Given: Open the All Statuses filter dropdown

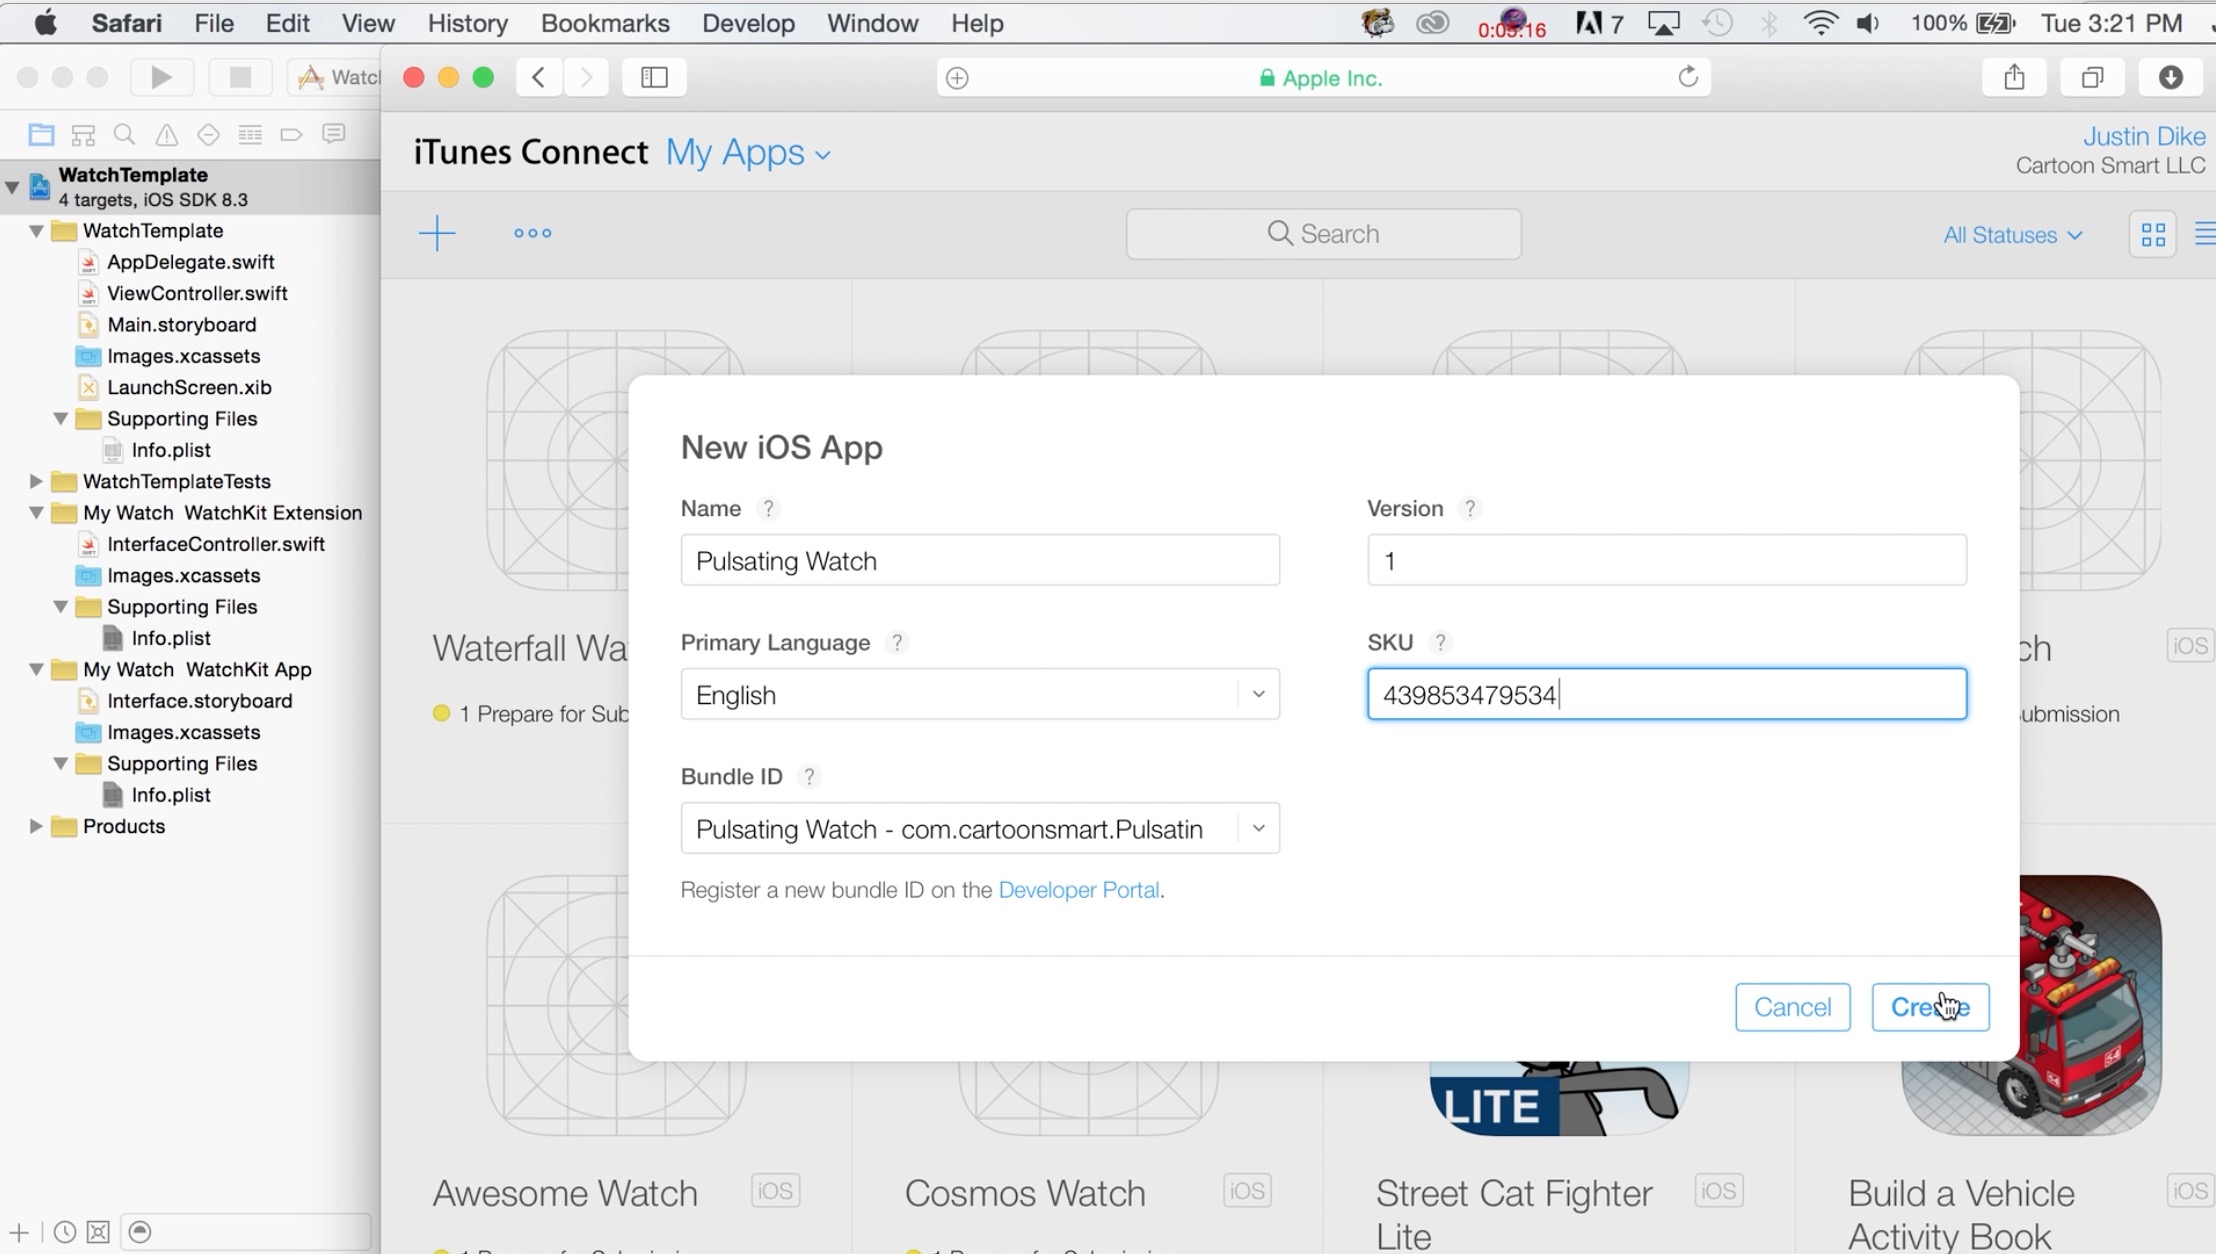Looking at the screenshot, I should tap(2012, 235).
